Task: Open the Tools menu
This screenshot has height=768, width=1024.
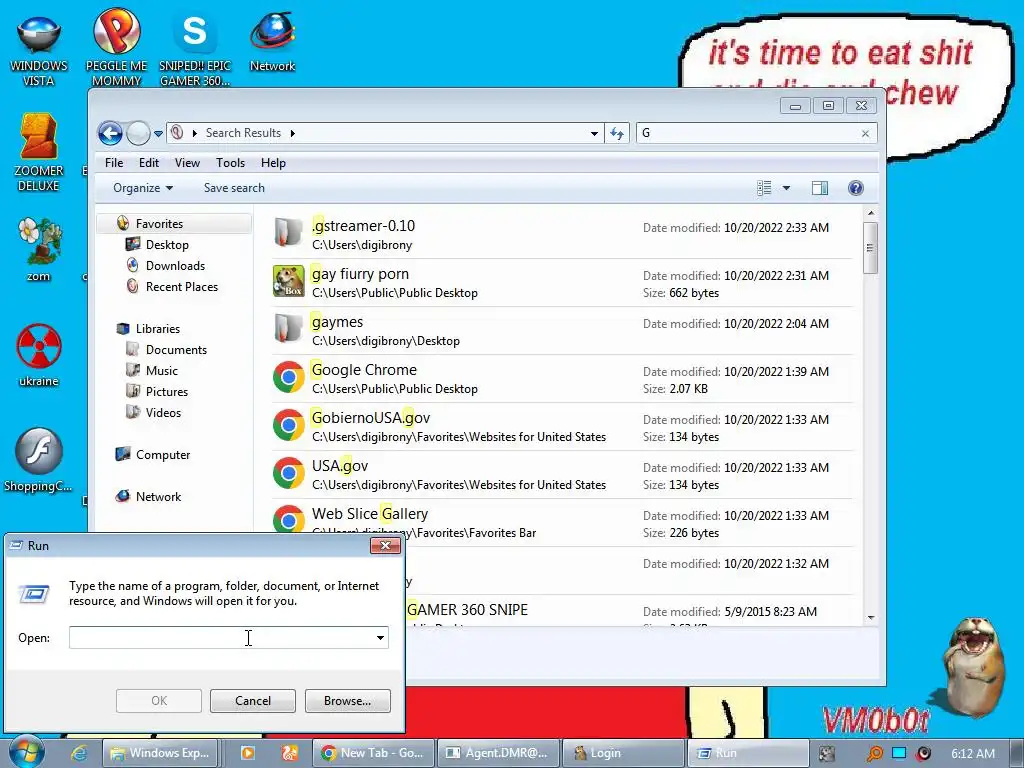Action: click(231, 163)
